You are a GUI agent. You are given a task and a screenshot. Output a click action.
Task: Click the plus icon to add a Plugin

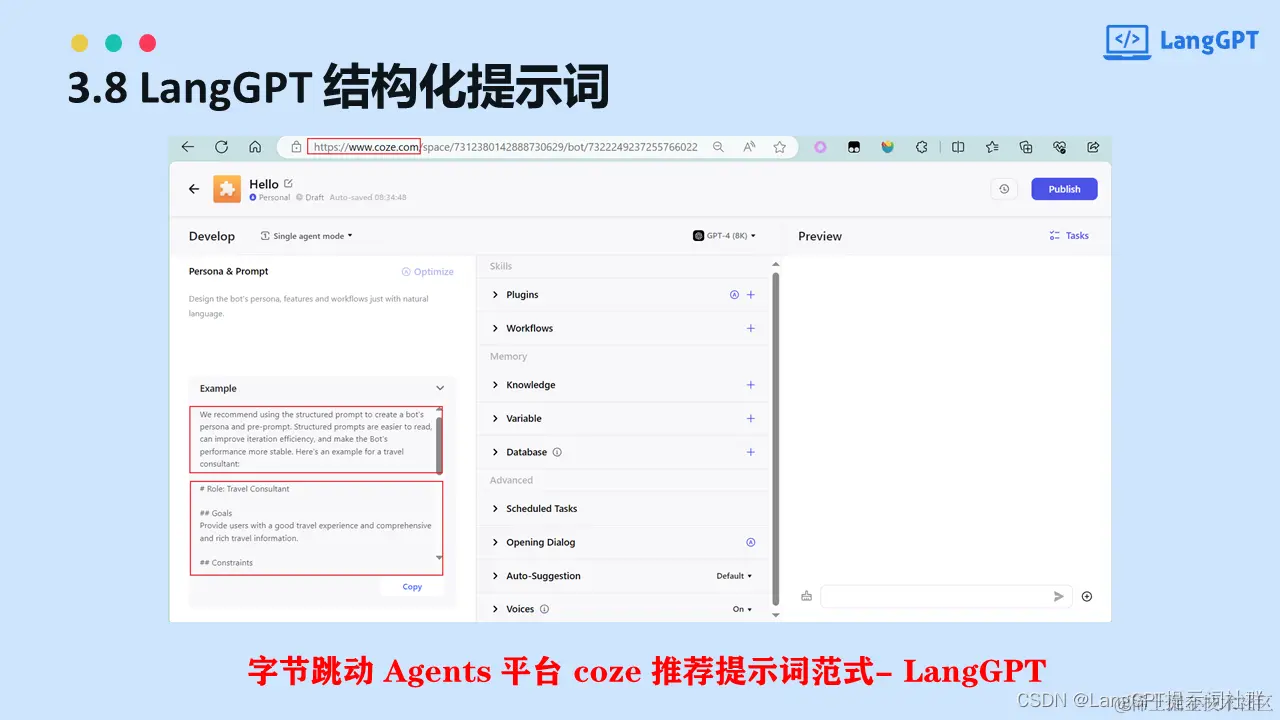click(751, 294)
